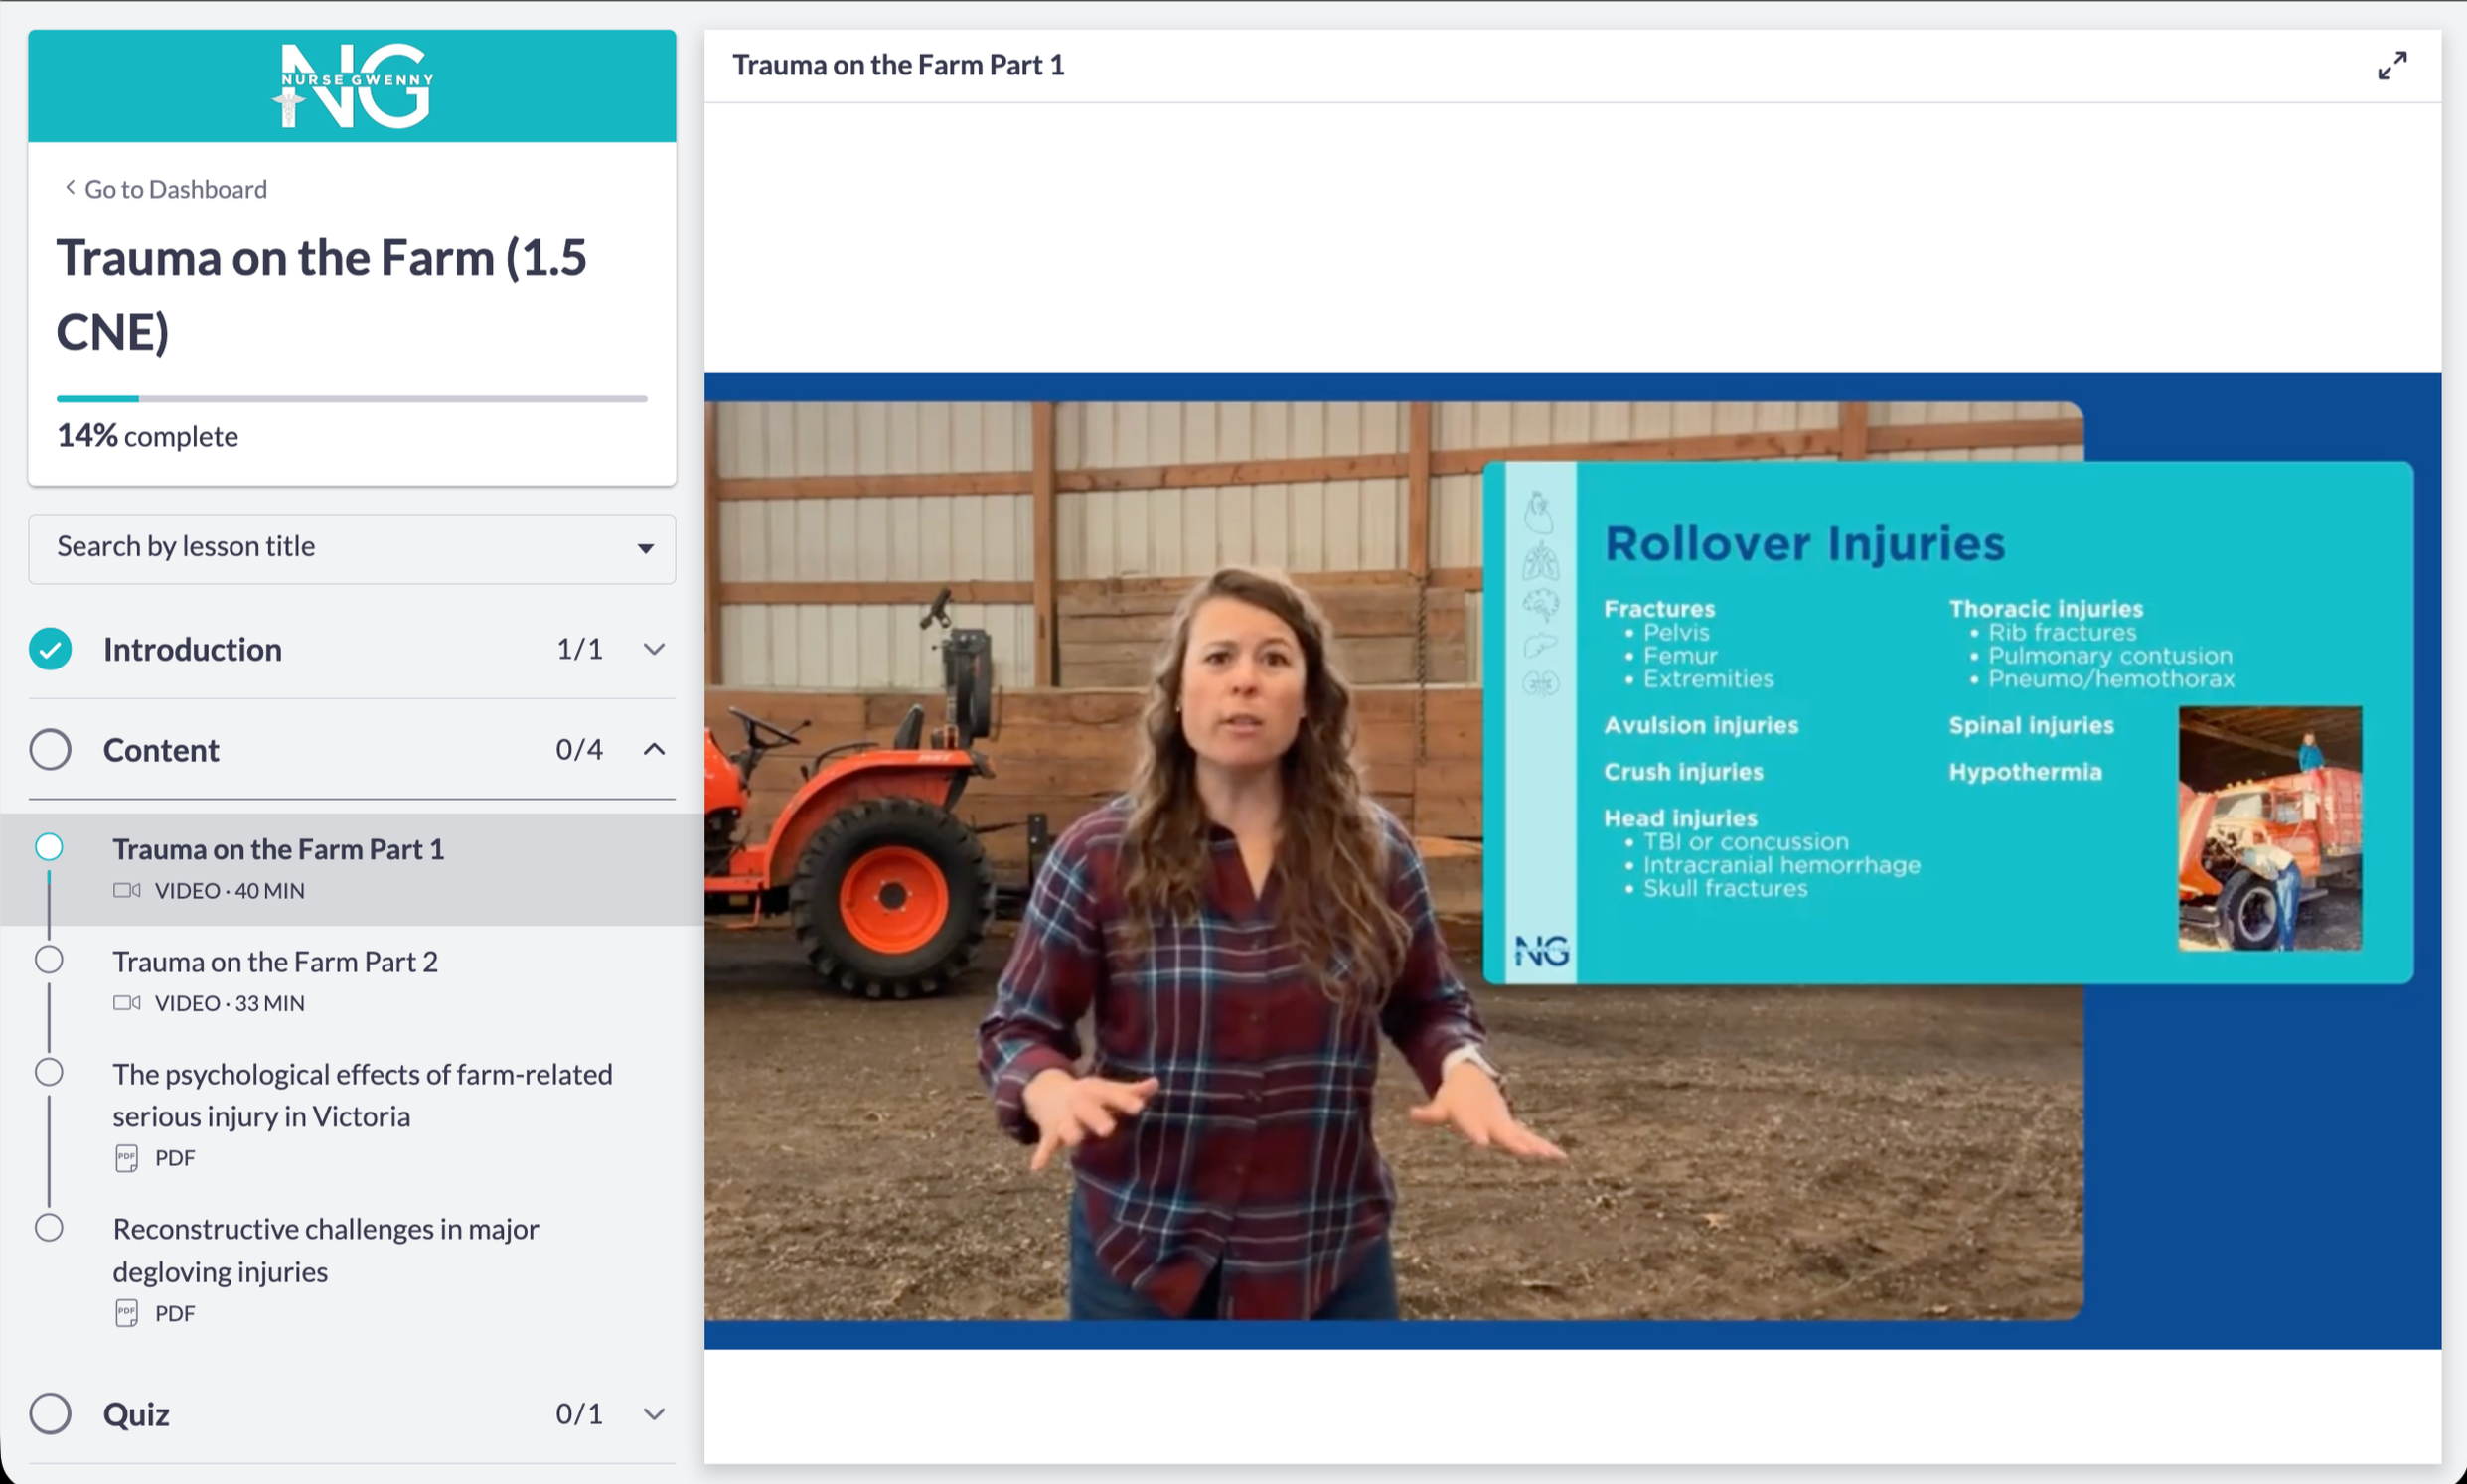Toggle completion circle for Trauma Part 2
This screenshot has width=2467, height=1484.
click(49, 960)
